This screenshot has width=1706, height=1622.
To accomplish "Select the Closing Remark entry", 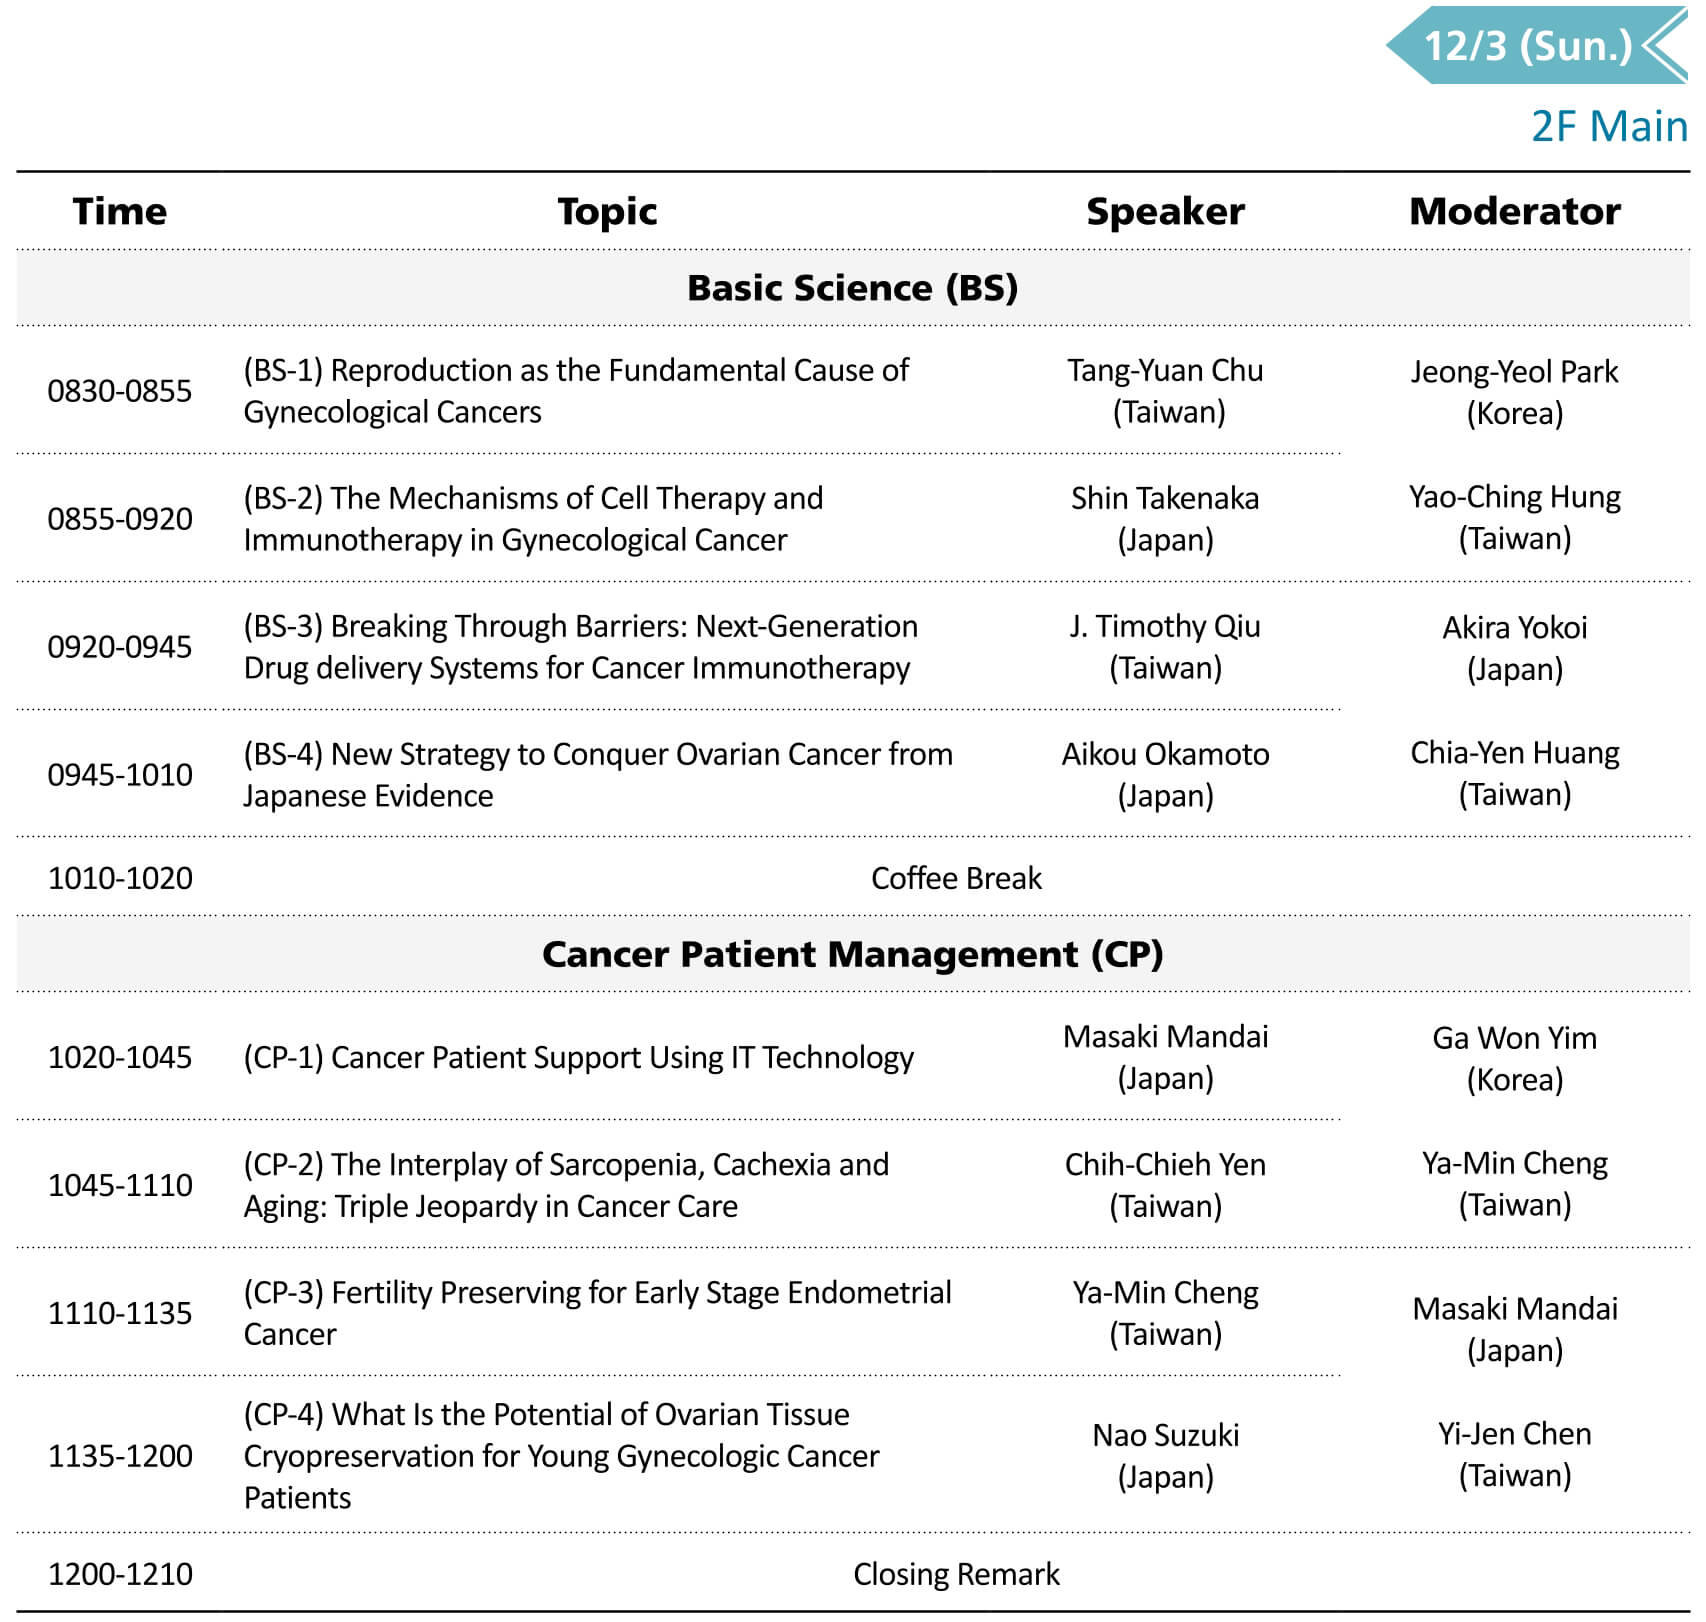I will [x=956, y=1574].
